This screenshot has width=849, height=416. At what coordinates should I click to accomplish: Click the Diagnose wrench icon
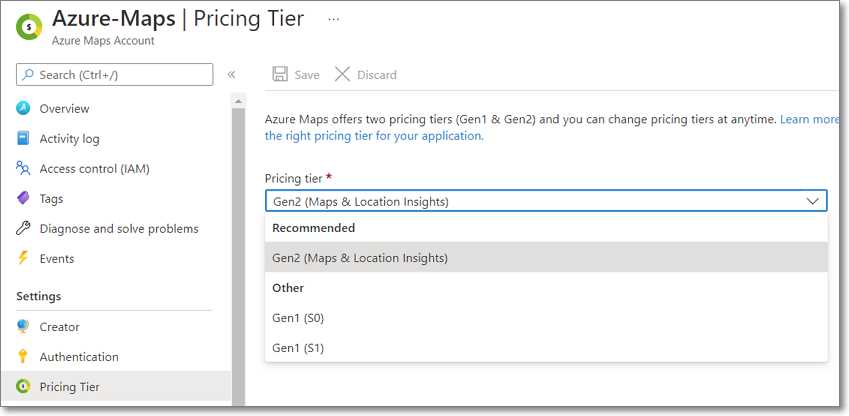point(23,229)
